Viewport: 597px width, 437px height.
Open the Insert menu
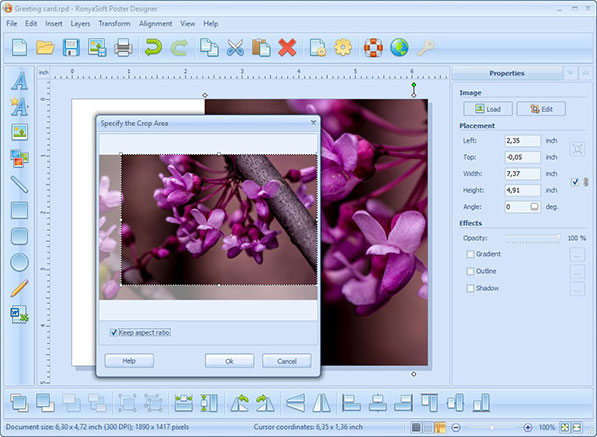coord(54,24)
